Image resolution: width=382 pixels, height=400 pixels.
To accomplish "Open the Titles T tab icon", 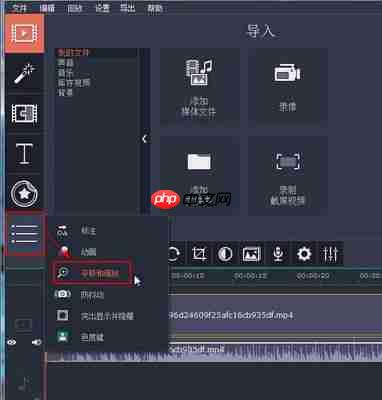I will click(x=25, y=153).
